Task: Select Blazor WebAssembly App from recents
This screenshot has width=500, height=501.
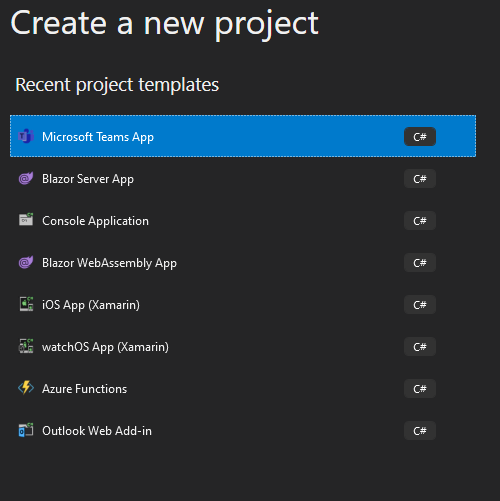Action: coord(243,263)
